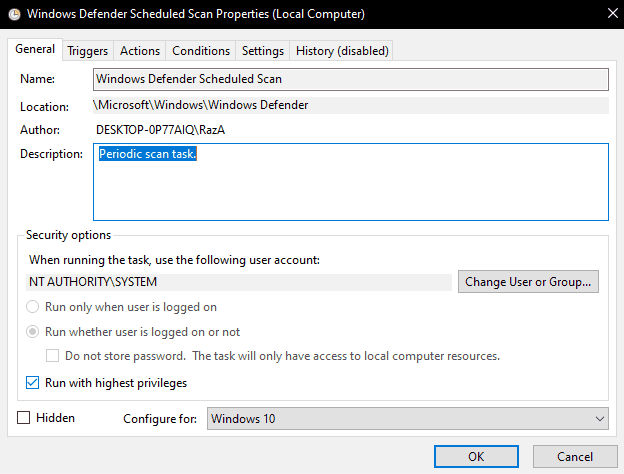Click inside the Description text box
The width and height of the screenshot is (624, 474).
click(351, 182)
